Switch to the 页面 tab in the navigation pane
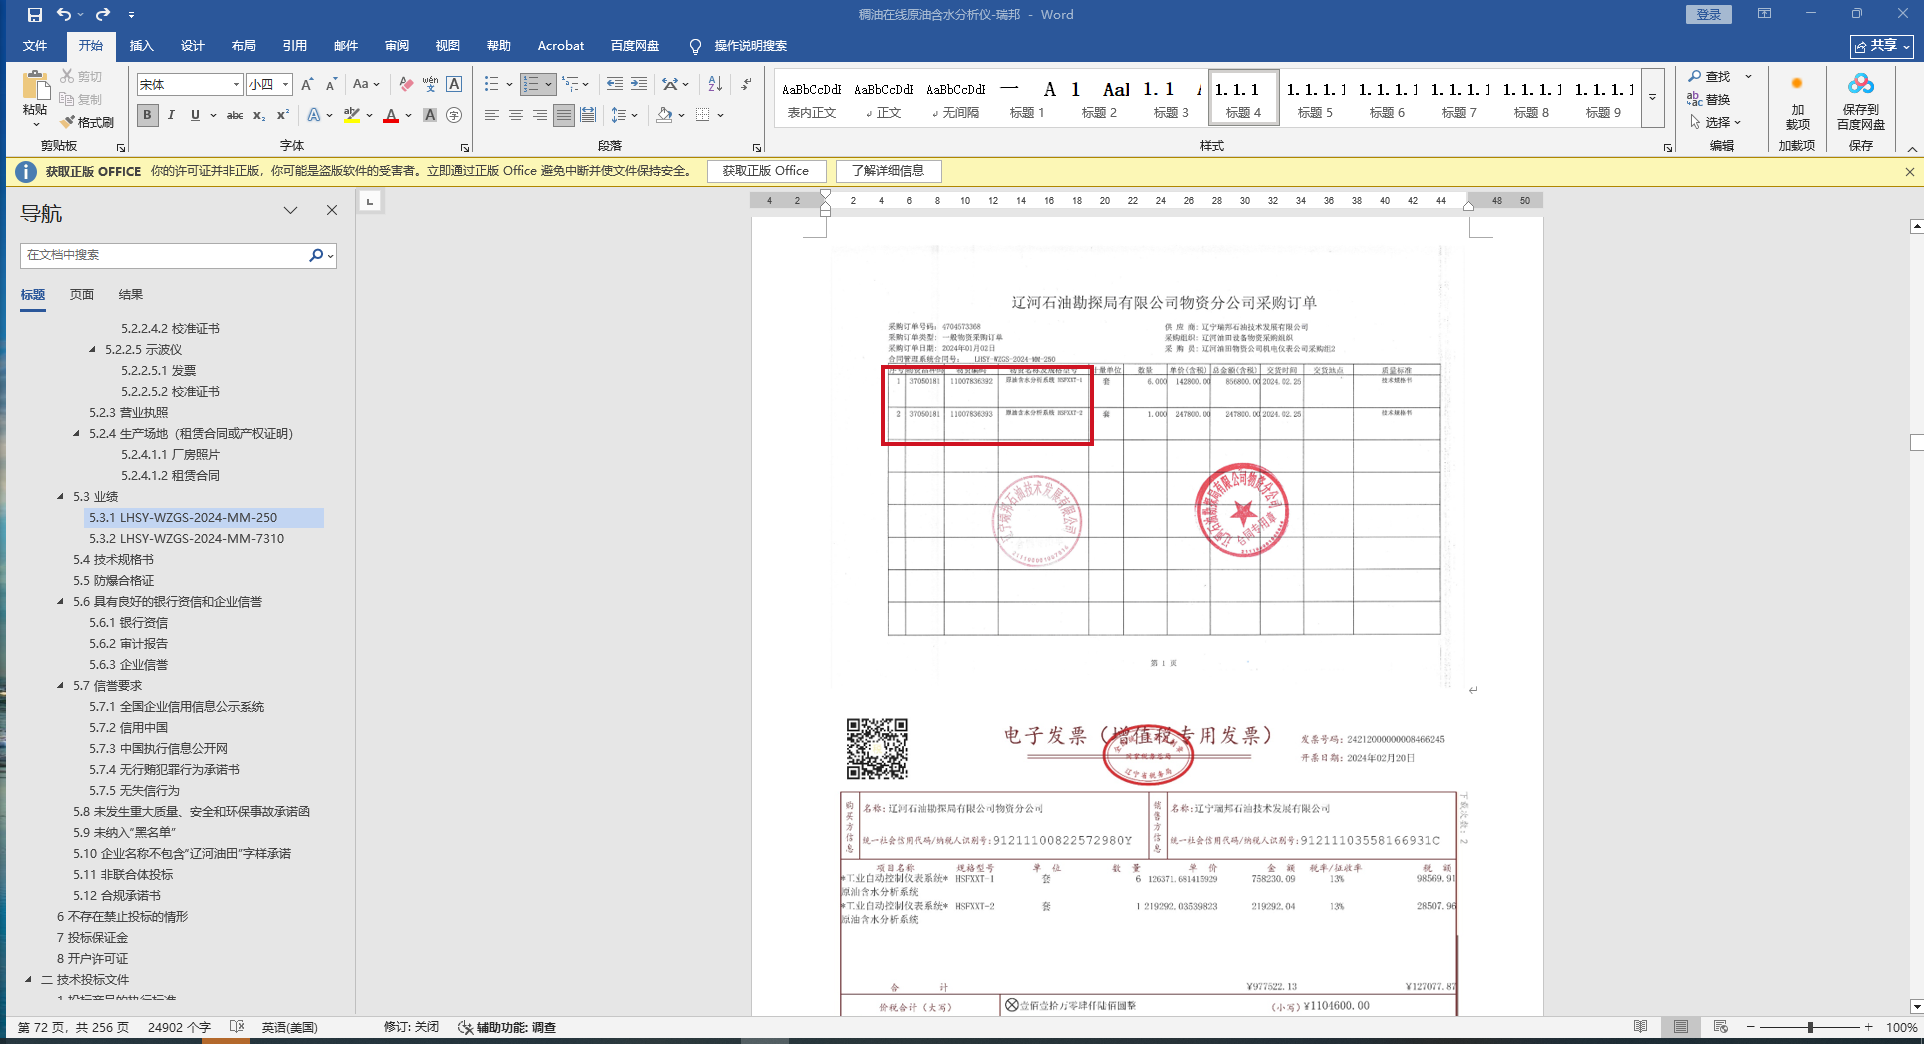 [82, 295]
